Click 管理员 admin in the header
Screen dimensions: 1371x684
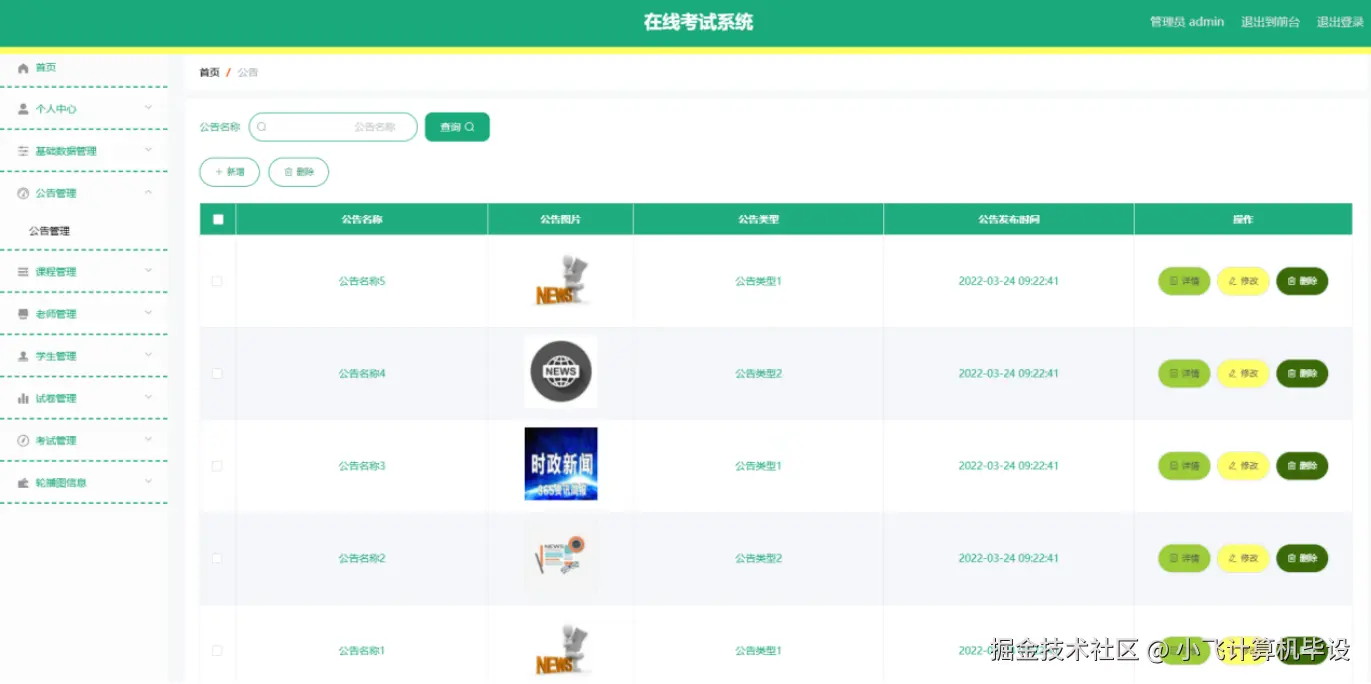click(x=1187, y=22)
